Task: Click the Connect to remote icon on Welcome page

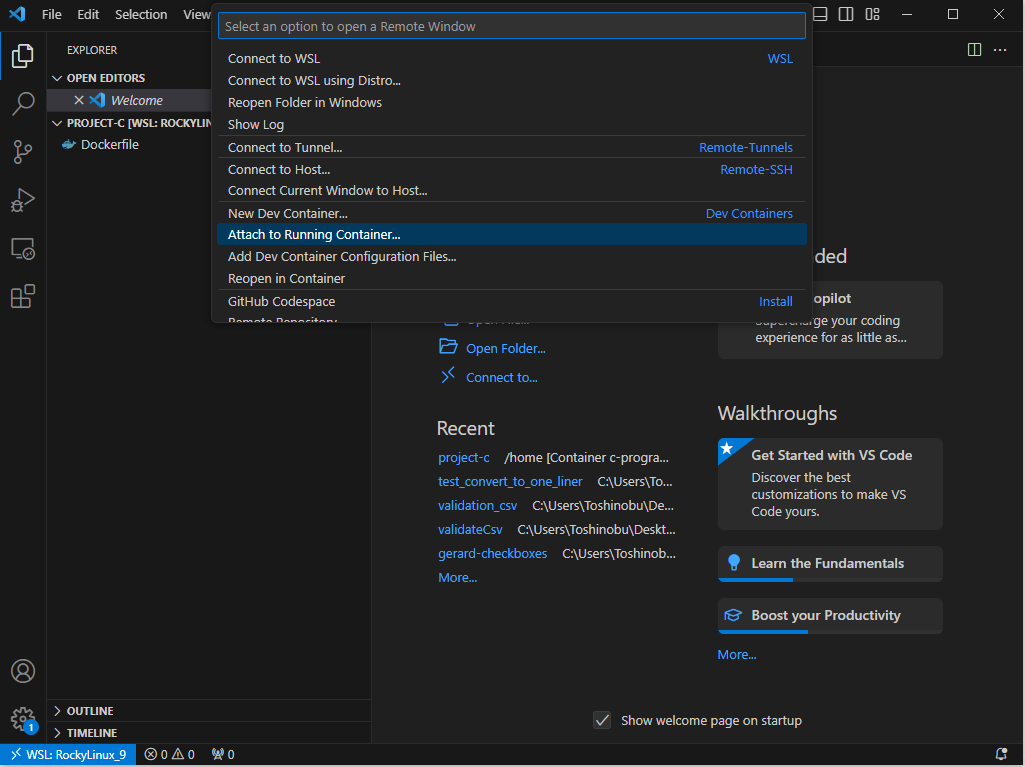Action: tap(448, 375)
